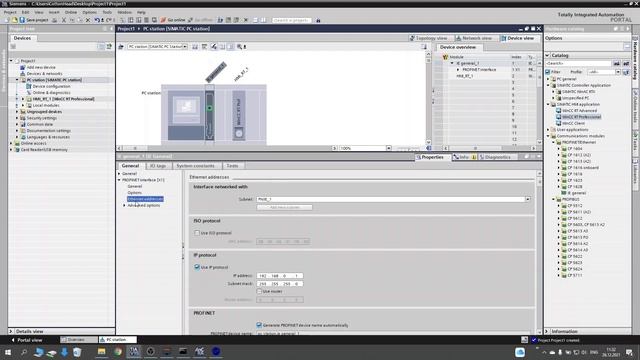The image size is (640, 360).
Task: Toggle the Use ISO protocol checkbox
Action: 197,233
